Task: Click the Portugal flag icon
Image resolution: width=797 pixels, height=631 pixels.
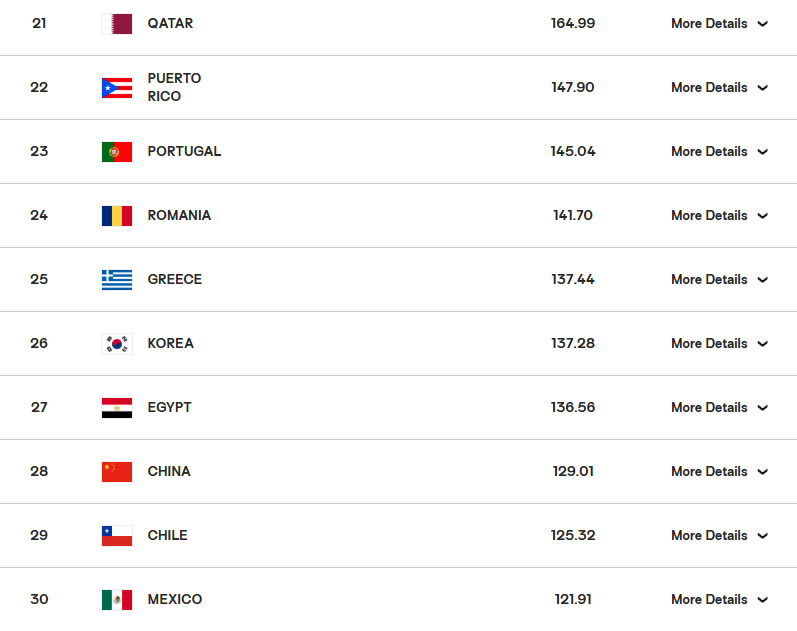Action: coord(117,152)
